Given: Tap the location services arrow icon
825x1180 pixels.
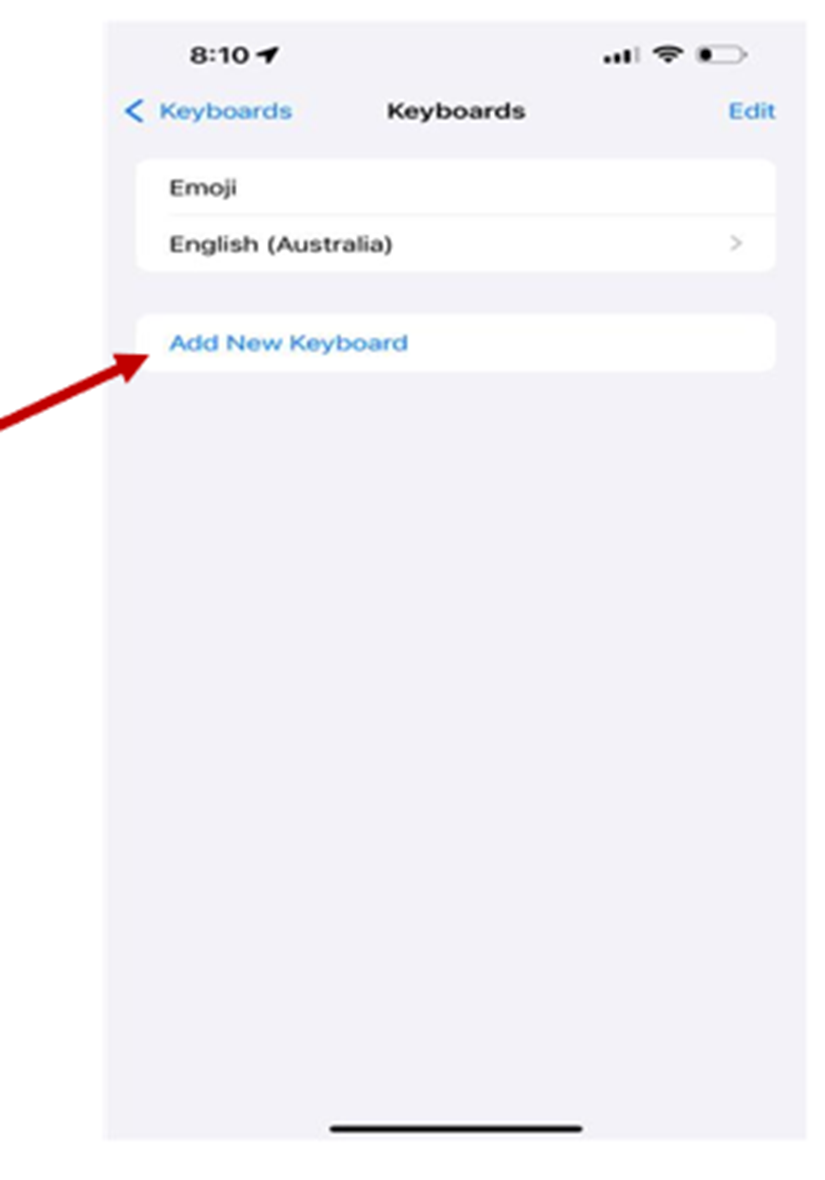Looking at the screenshot, I should pos(267,56).
